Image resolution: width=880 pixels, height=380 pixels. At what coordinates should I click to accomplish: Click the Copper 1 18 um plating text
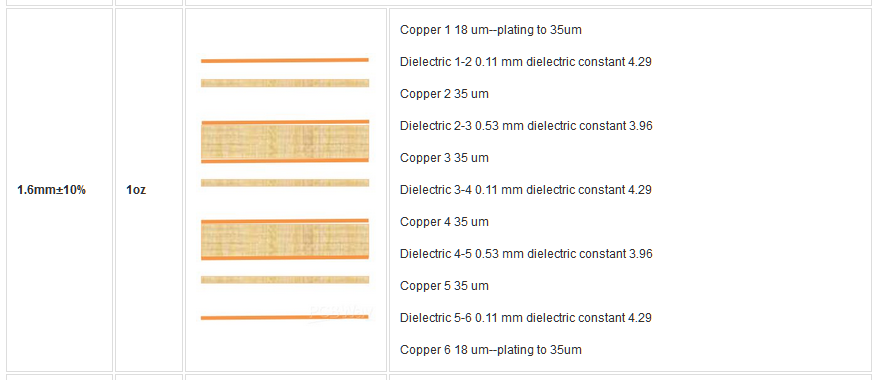click(491, 30)
